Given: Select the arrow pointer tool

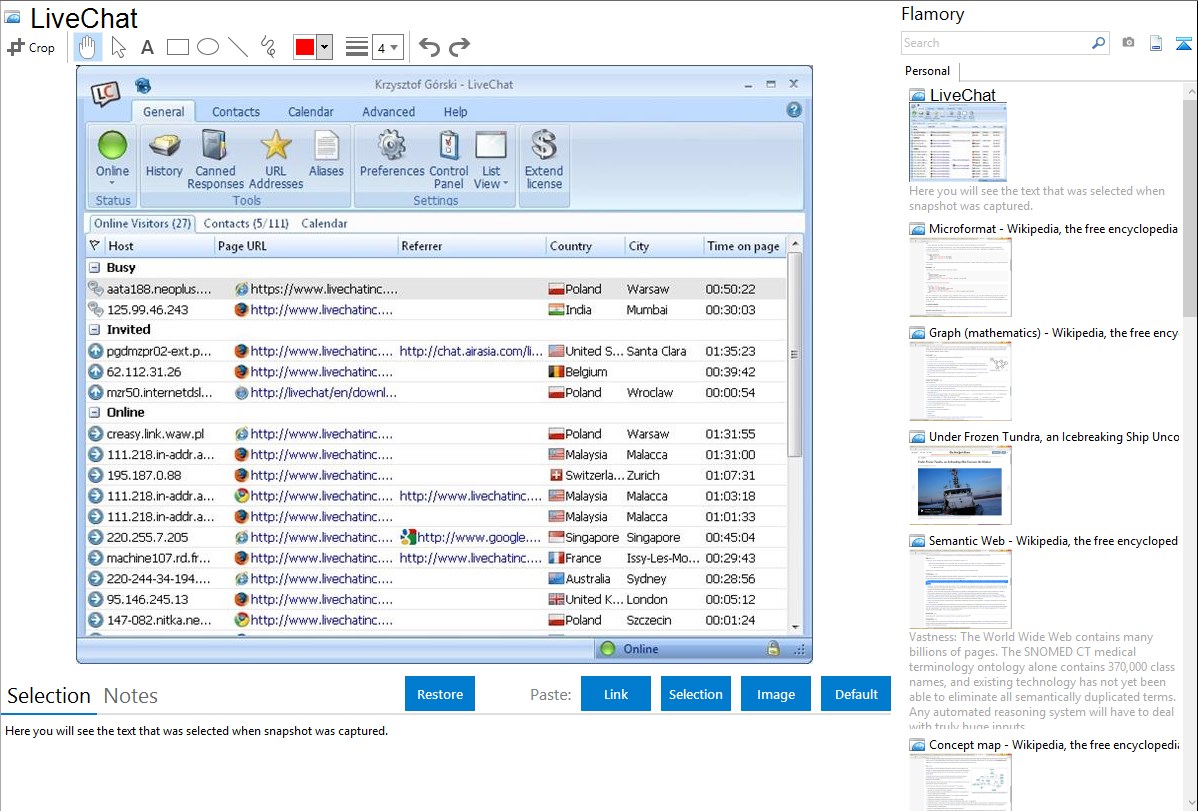Looking at the screenshot, I should 118,47.
